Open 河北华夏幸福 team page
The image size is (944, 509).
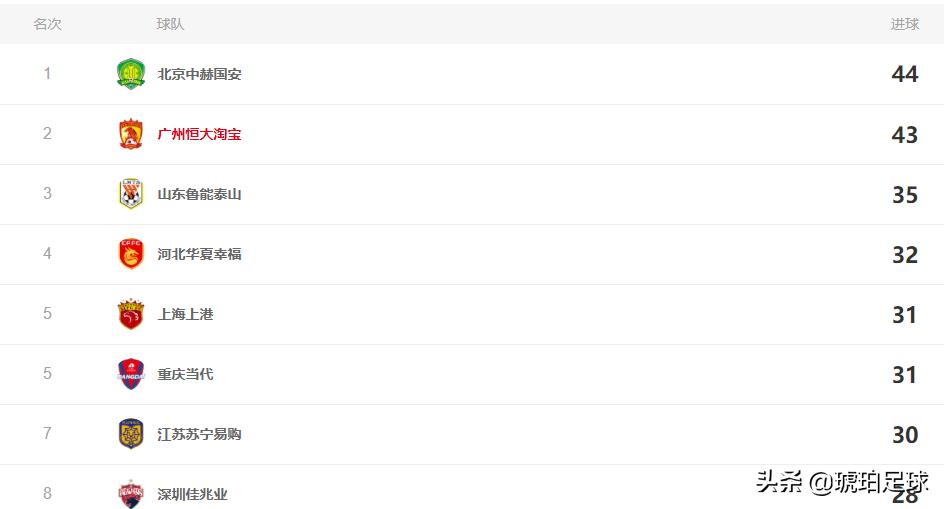[199, 254]
